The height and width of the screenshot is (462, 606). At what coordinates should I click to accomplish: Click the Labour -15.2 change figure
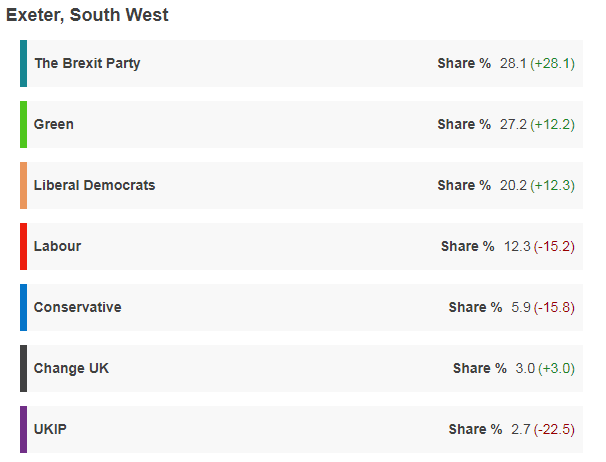click(x=554, y=246)
